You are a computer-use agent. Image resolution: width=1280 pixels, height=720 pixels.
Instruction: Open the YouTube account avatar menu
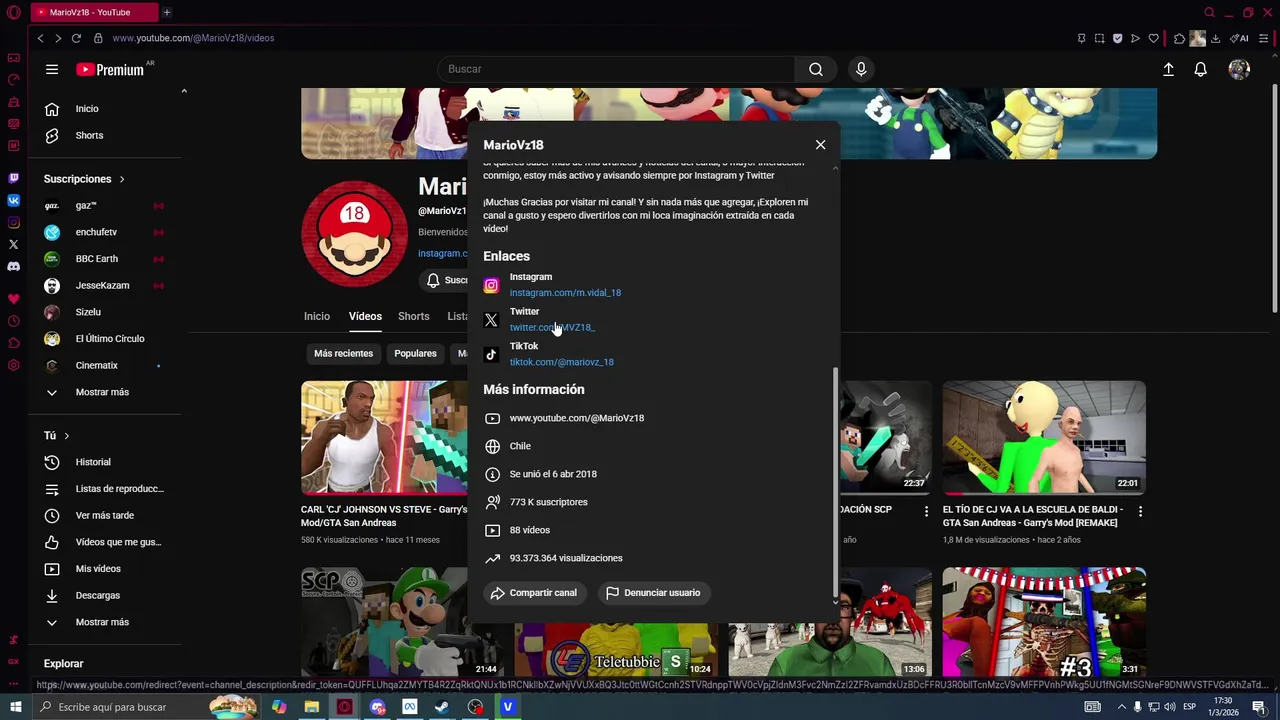pos(1239,69)
